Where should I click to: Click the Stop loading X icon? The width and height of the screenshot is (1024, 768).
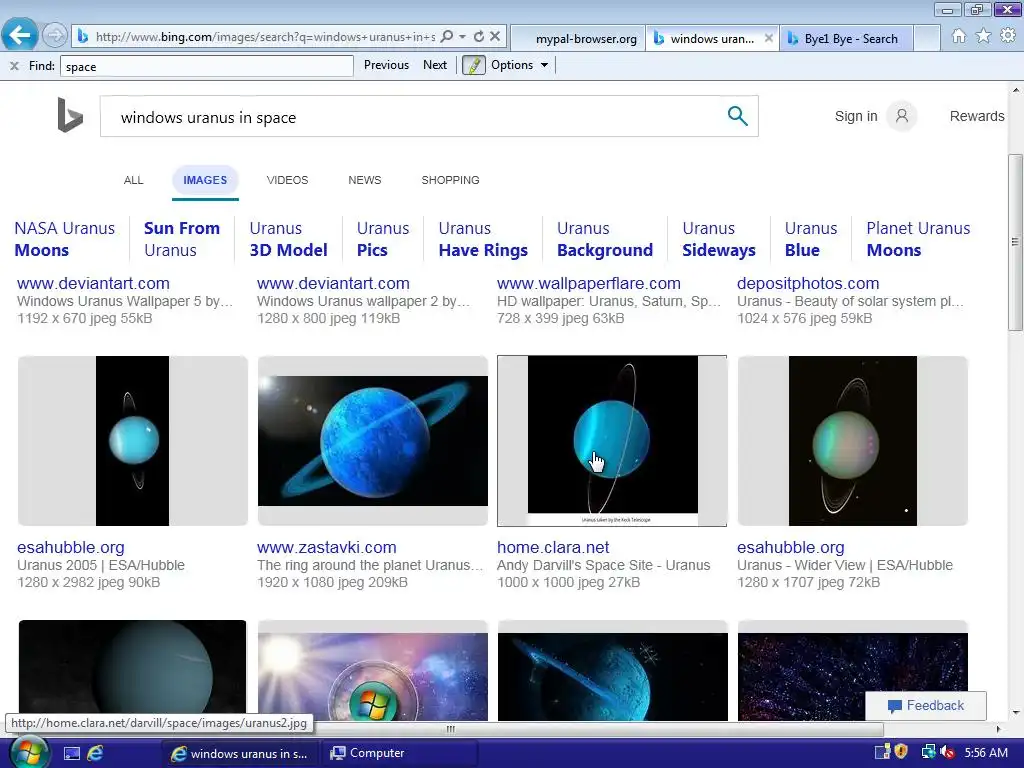coord(495,37)
